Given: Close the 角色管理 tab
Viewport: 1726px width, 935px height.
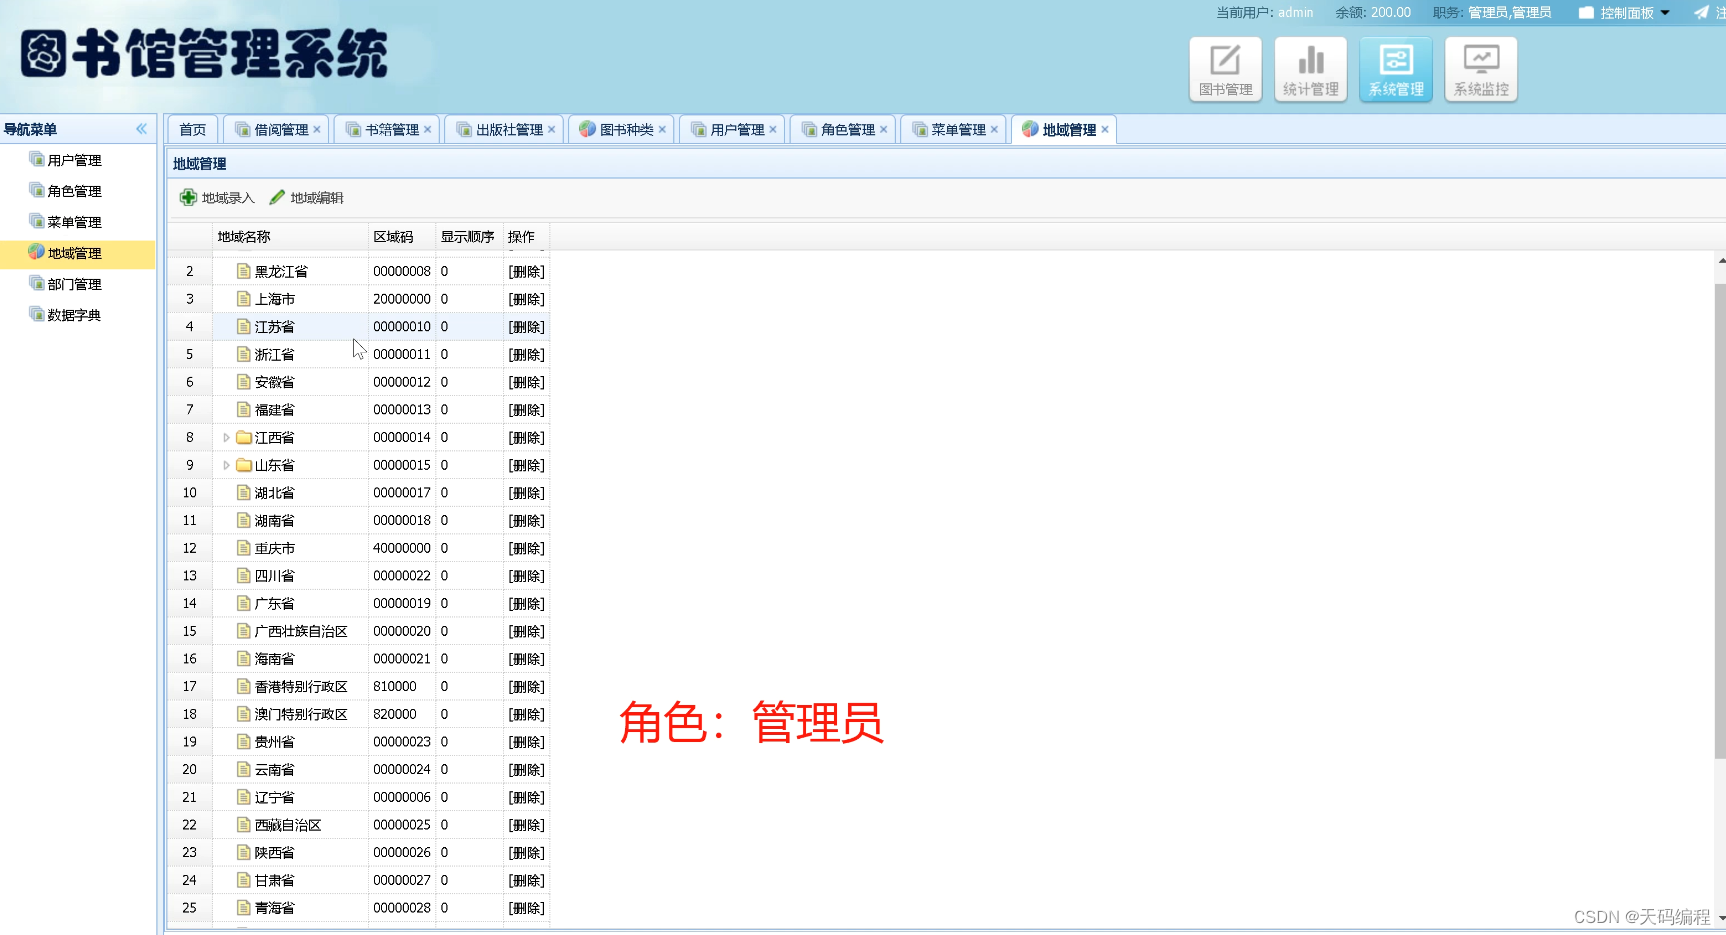Looking at the screenshot, I should tap(884, 129).
